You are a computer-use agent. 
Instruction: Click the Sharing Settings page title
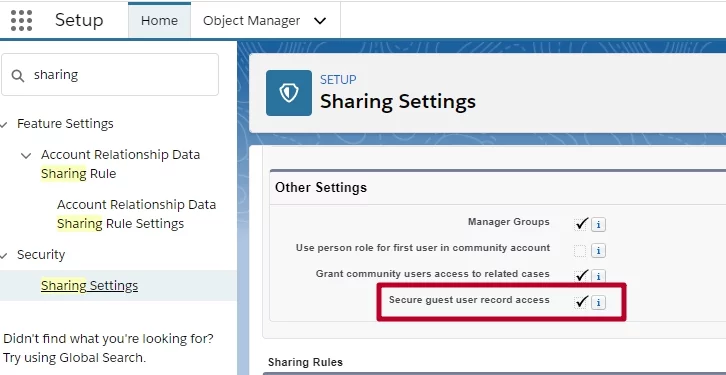click(x=398, y=101)
